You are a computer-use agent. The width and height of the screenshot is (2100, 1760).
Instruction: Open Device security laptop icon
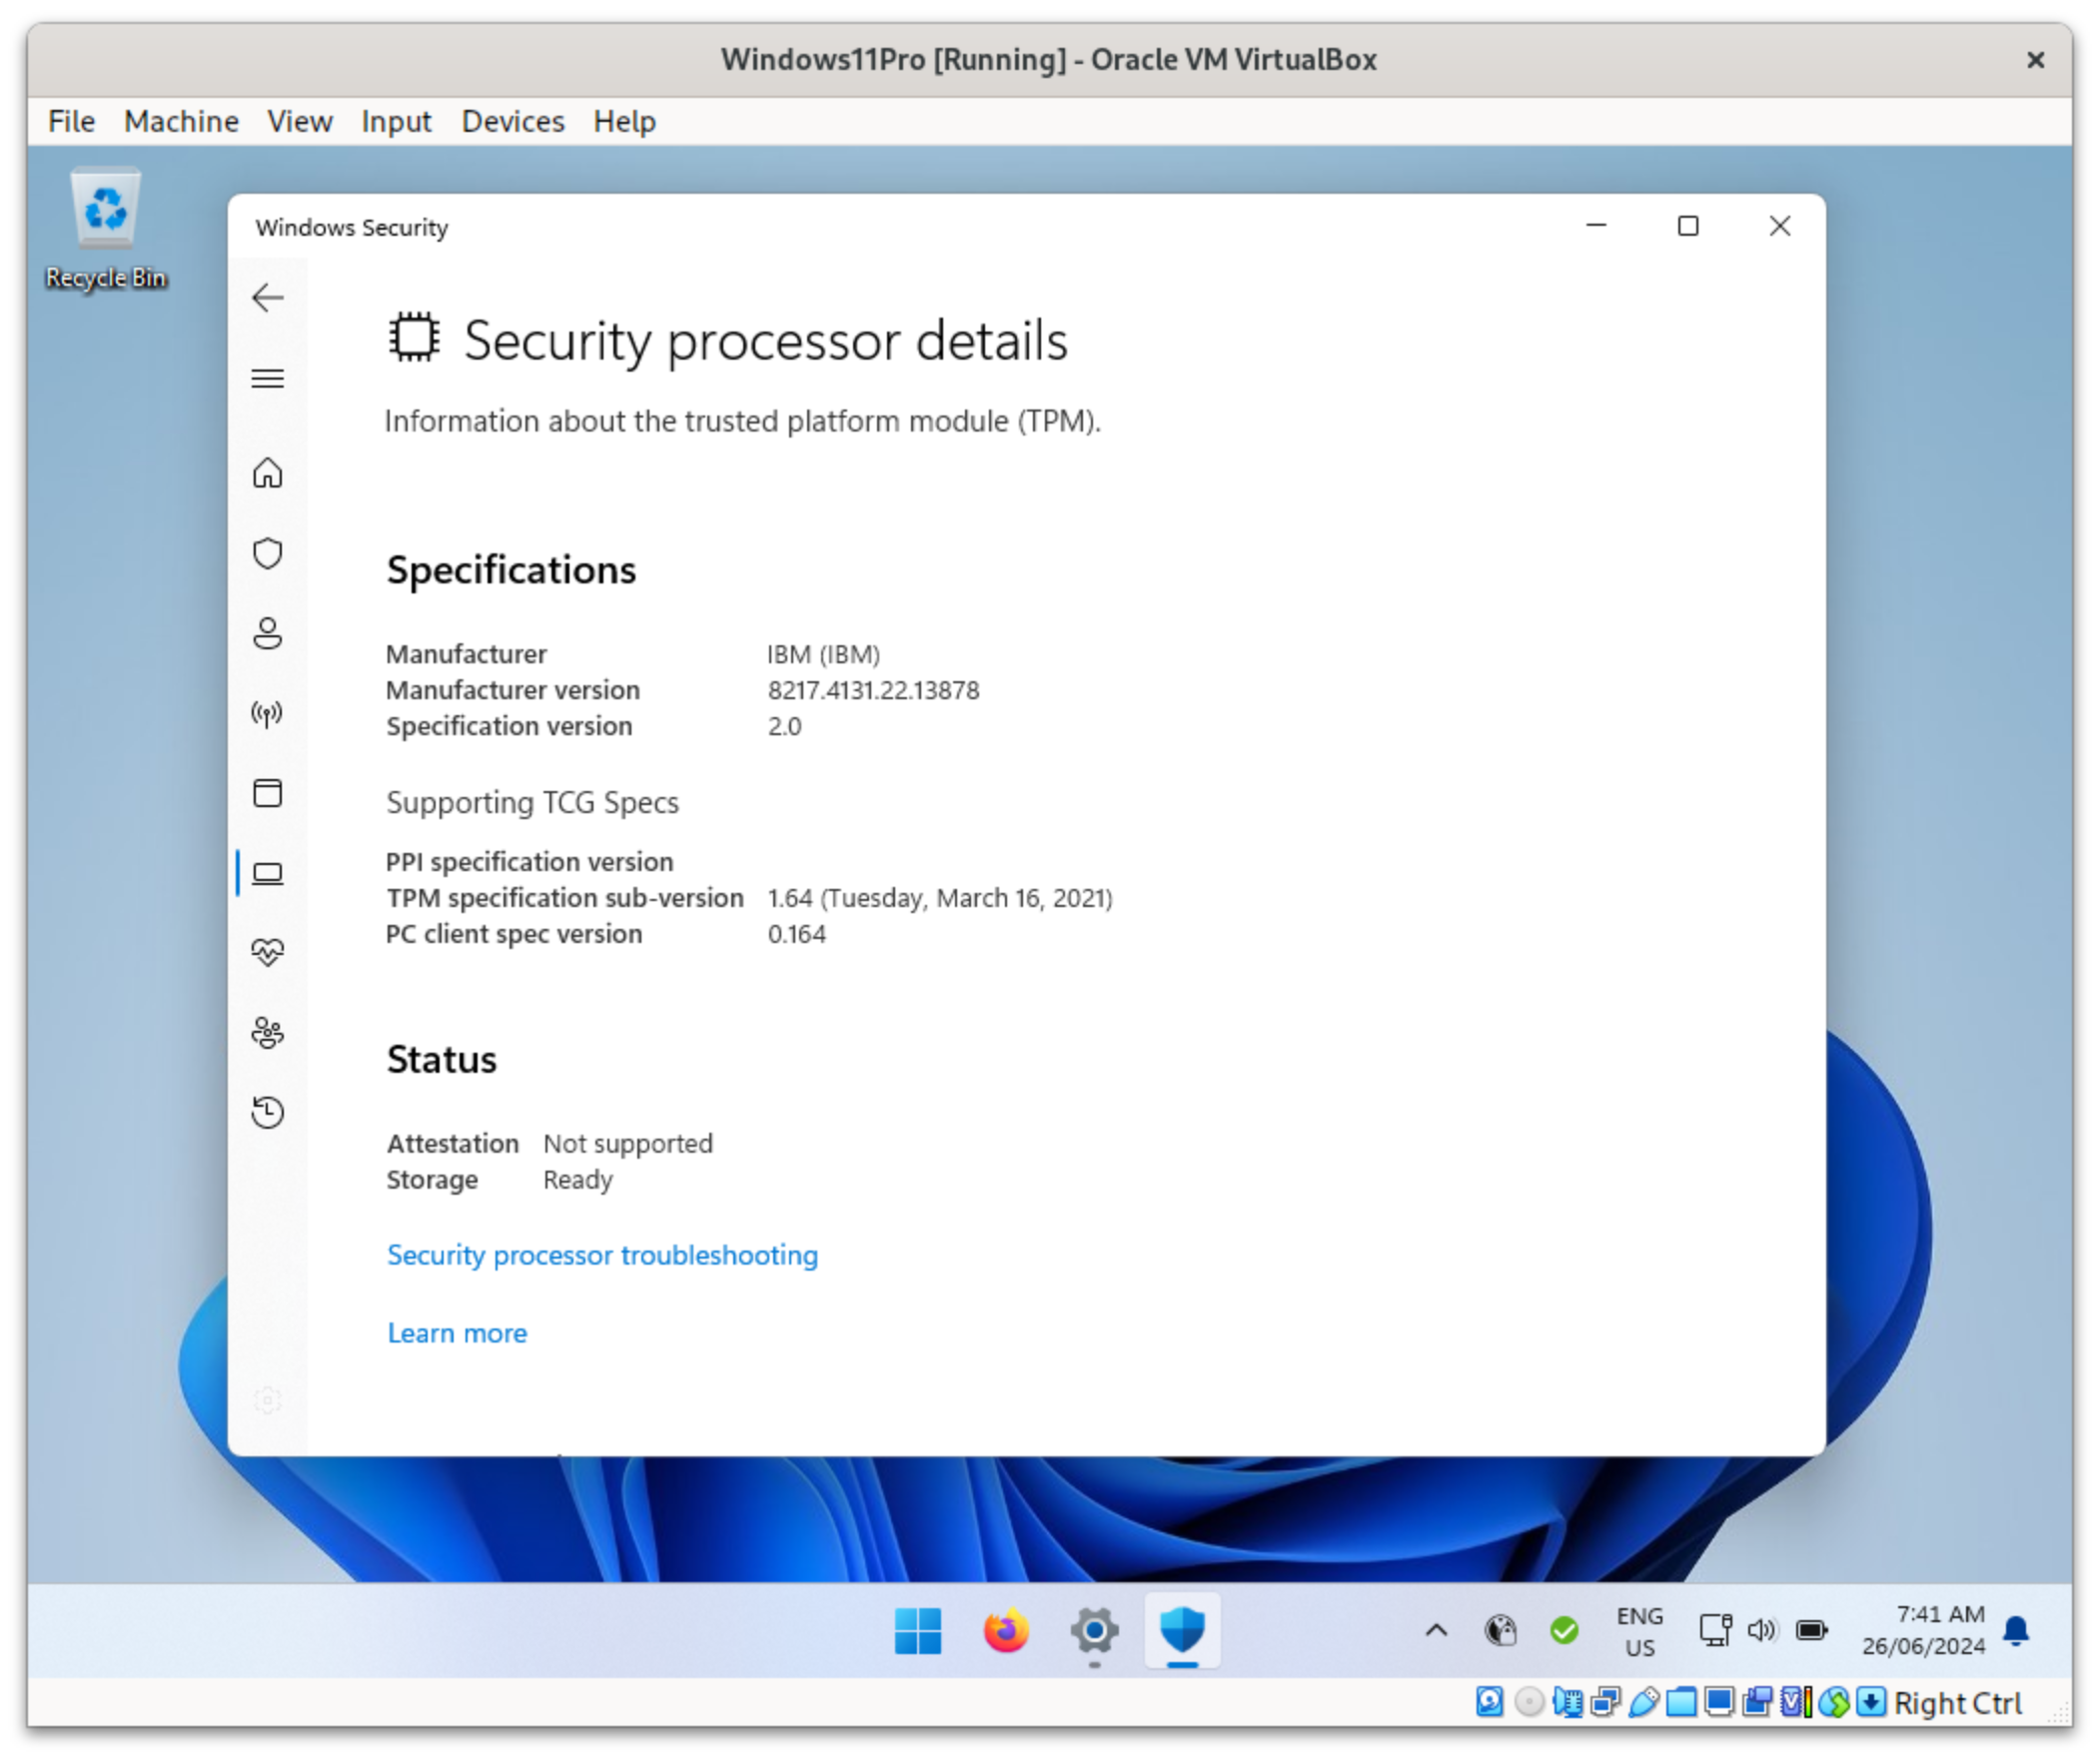(268, 875)
